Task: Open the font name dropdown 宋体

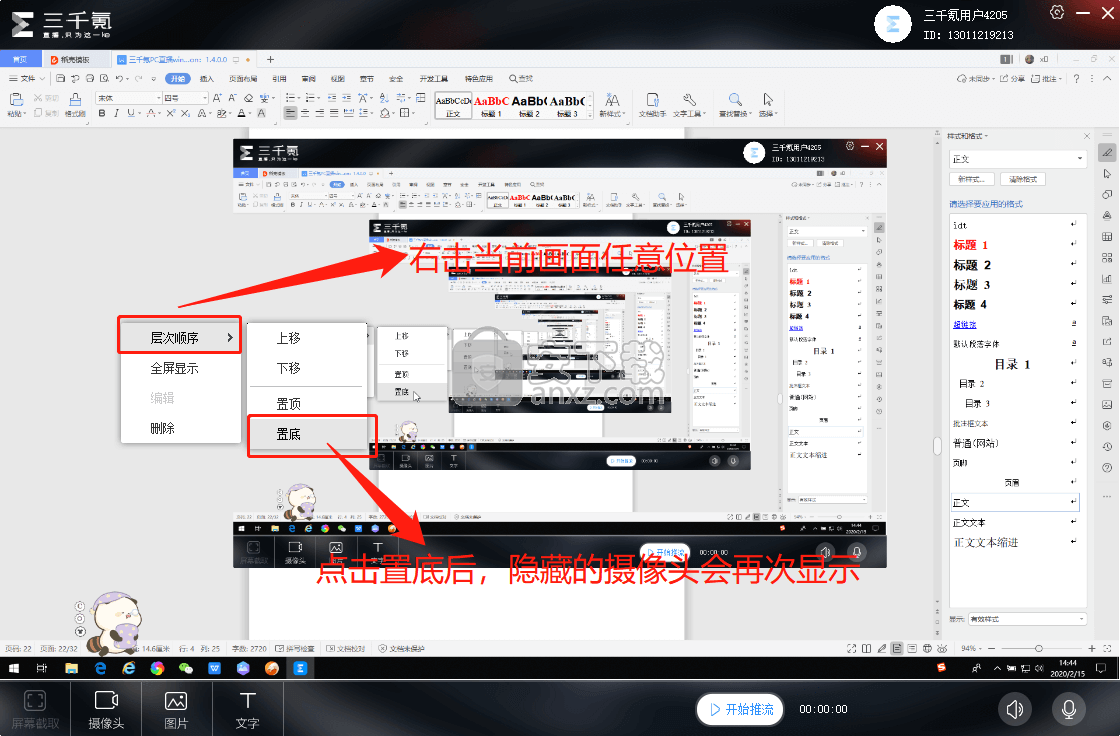Action: (129, 98)
